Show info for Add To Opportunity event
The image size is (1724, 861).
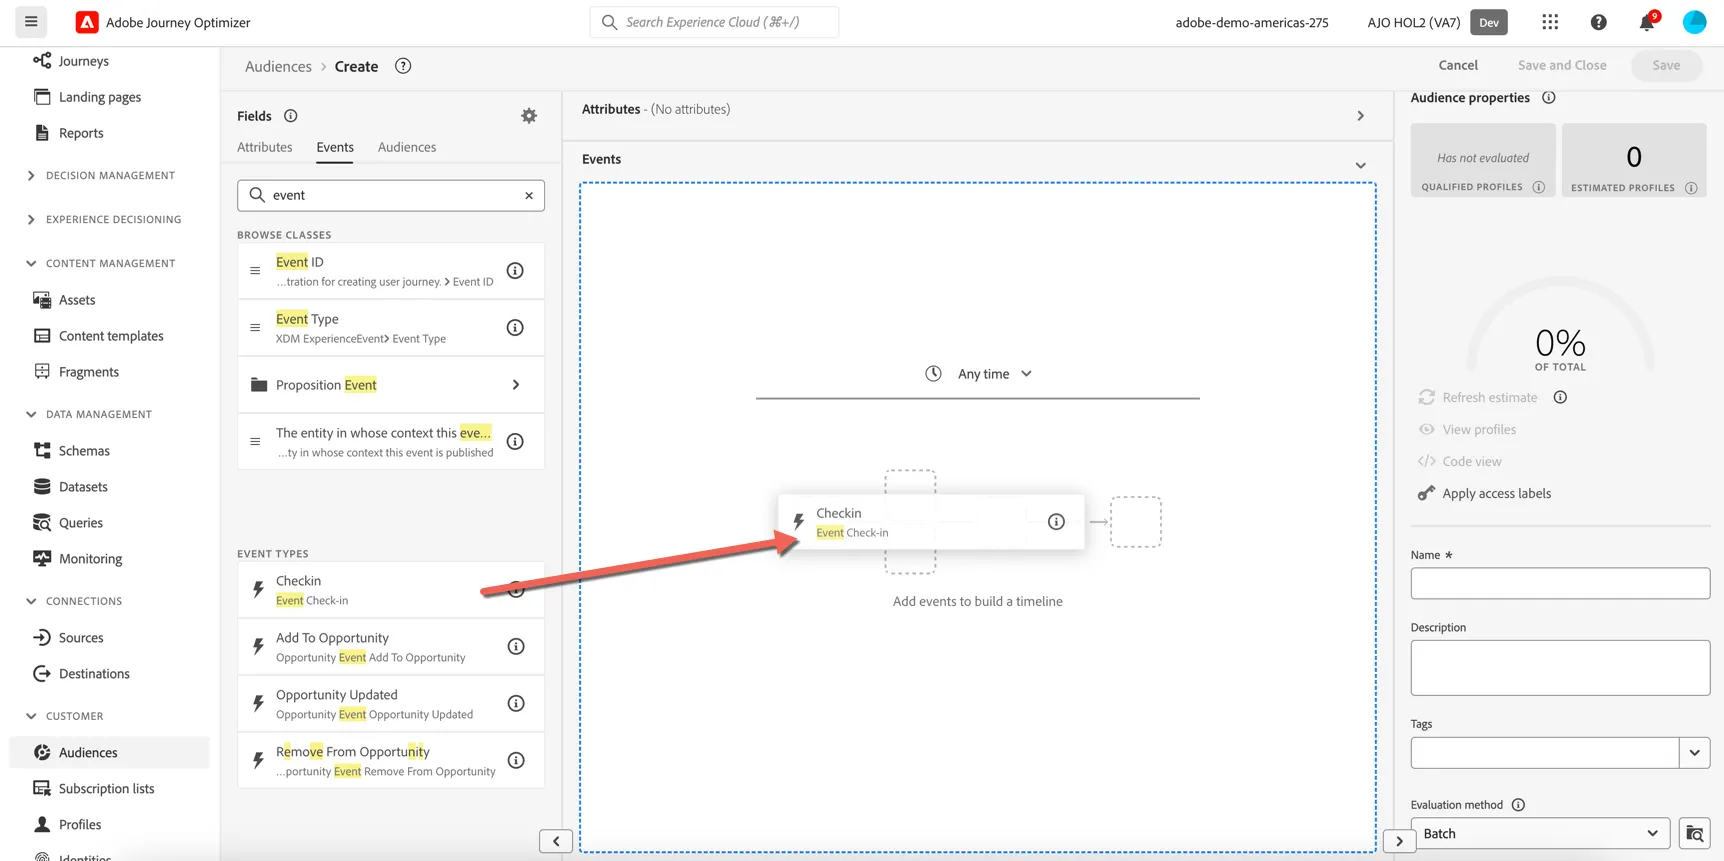pyautogui.click(x=516, y=647)
